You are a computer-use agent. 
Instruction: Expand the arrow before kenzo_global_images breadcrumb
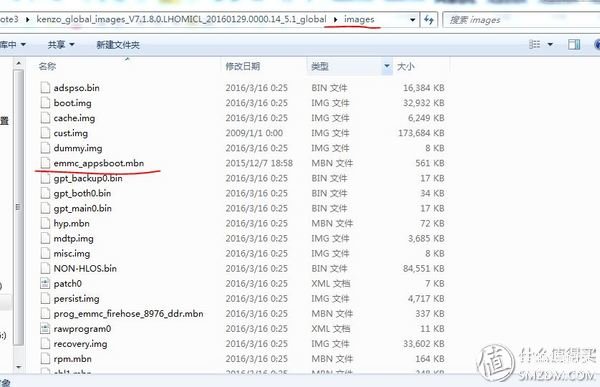pos(28,20)
